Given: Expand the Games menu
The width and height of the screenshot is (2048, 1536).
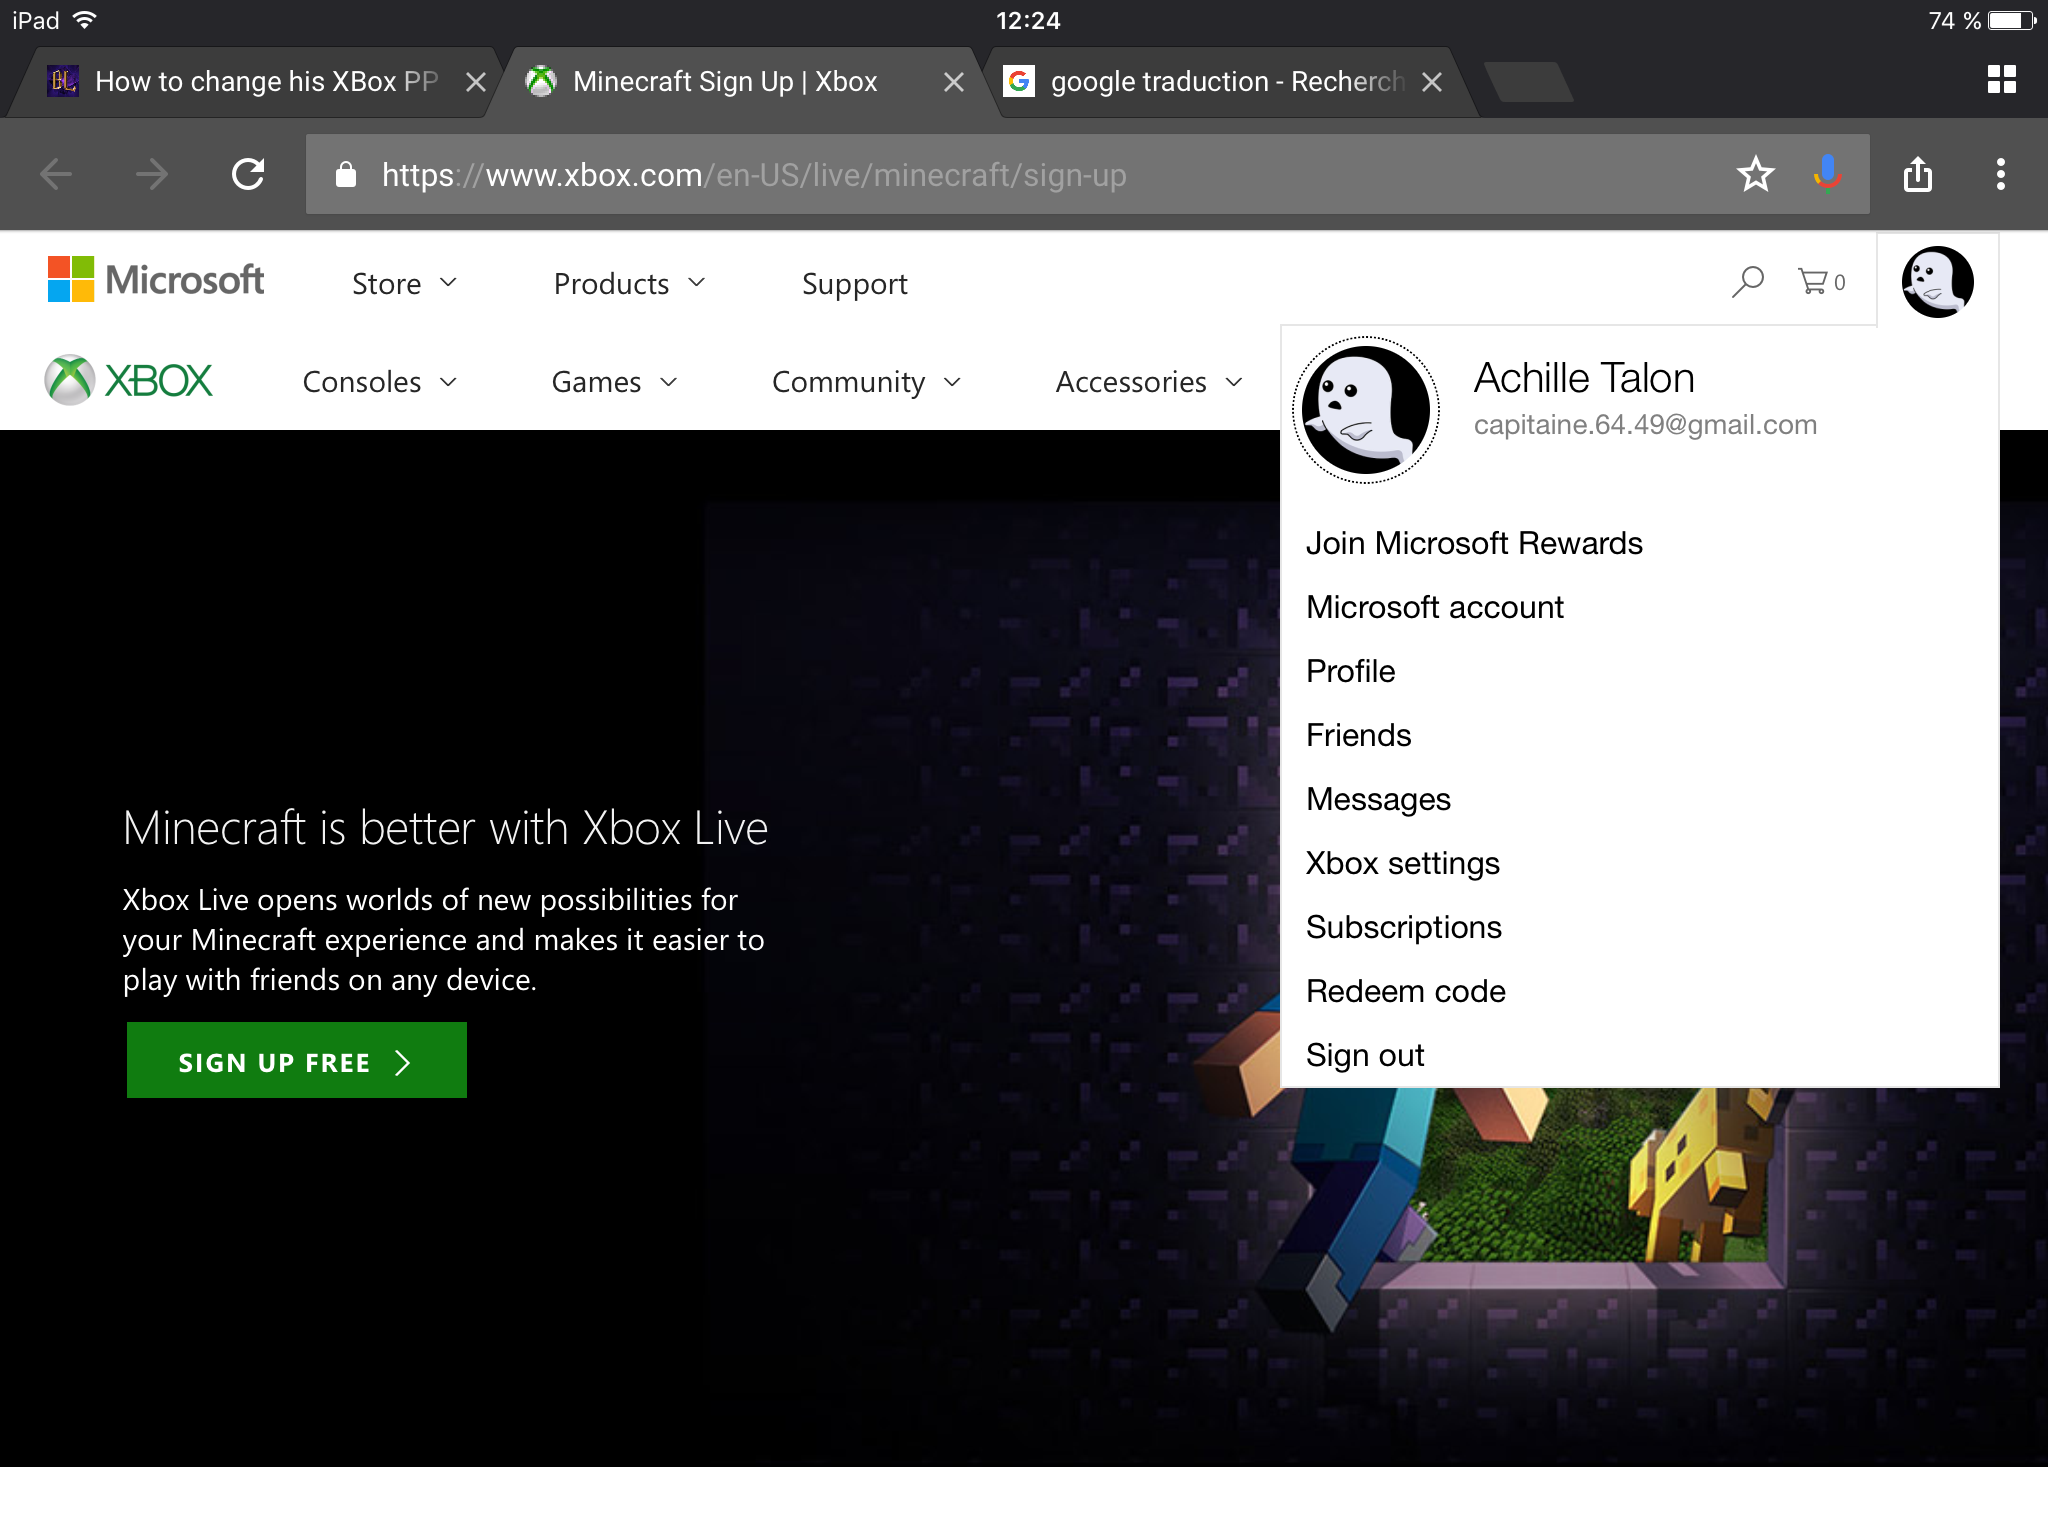Looking at the screenshot, I should 615,382.
